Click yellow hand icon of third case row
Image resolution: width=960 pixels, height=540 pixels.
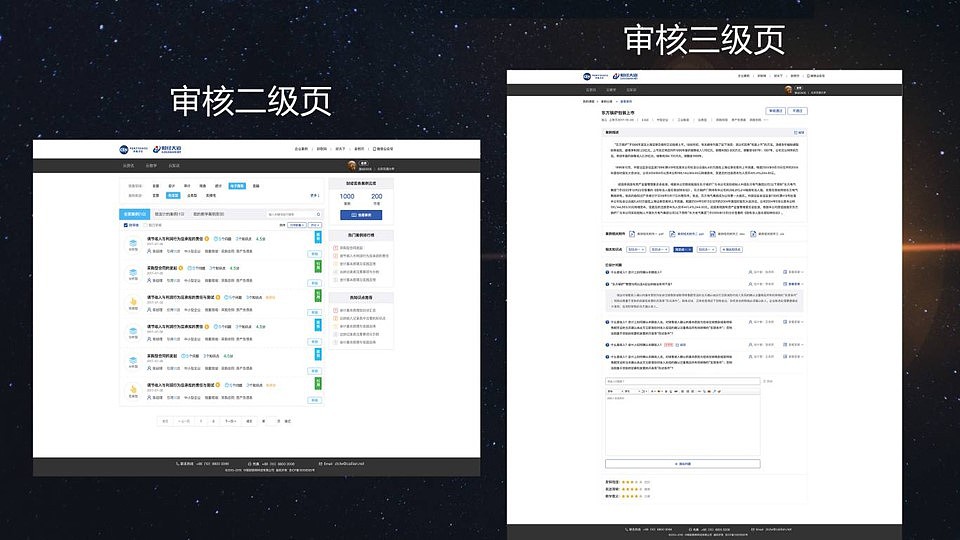click(x=133, y=301)
